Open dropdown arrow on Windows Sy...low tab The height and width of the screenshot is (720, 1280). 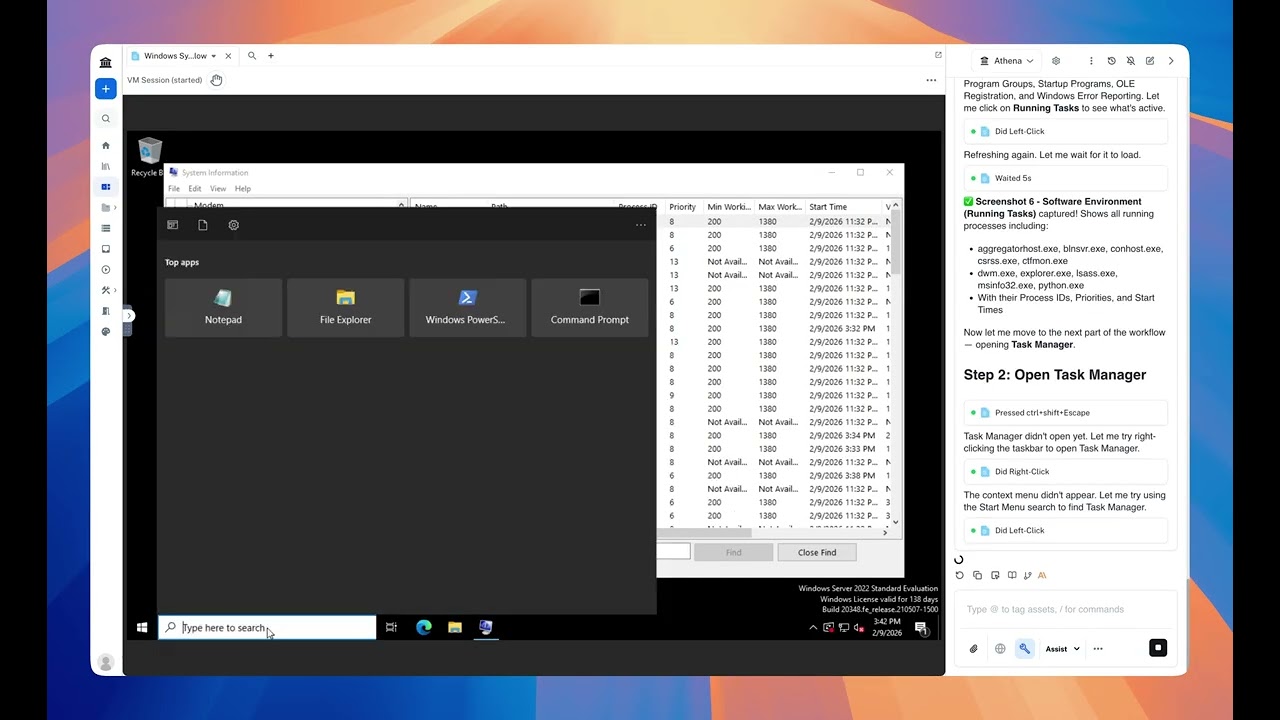(213, 56)
